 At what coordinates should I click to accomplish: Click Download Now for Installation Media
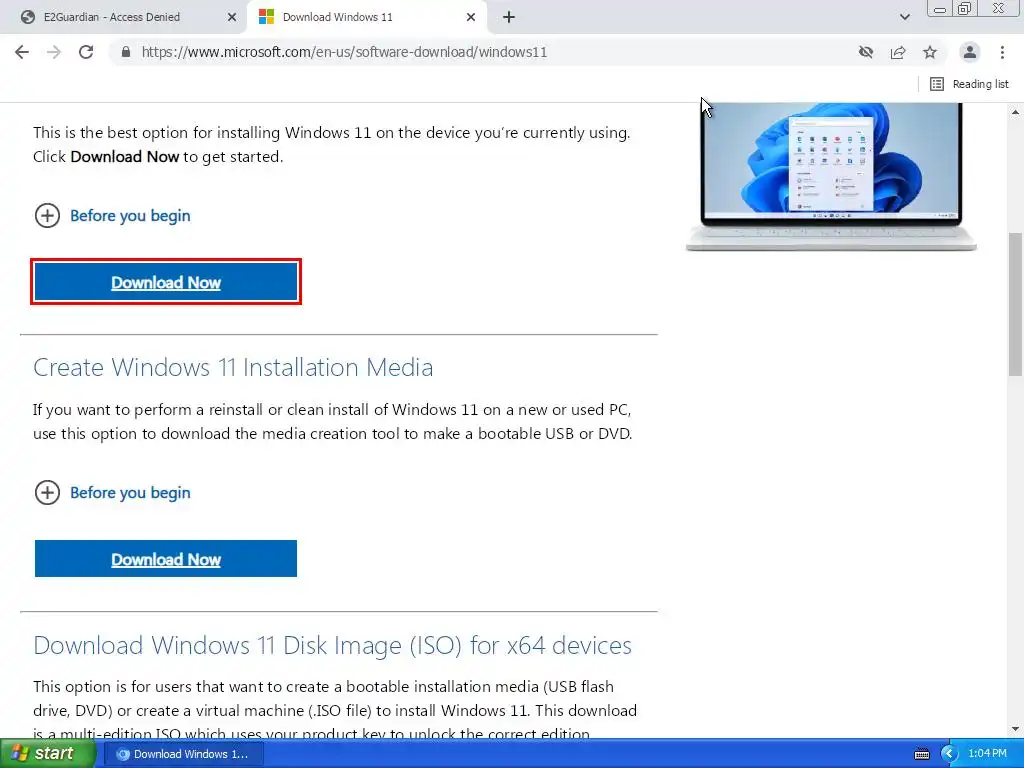point(166,559)
